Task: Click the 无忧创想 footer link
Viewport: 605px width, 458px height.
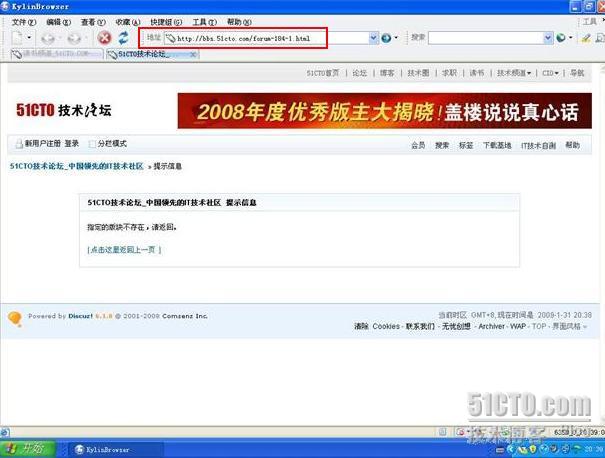Action: (456, 326)
